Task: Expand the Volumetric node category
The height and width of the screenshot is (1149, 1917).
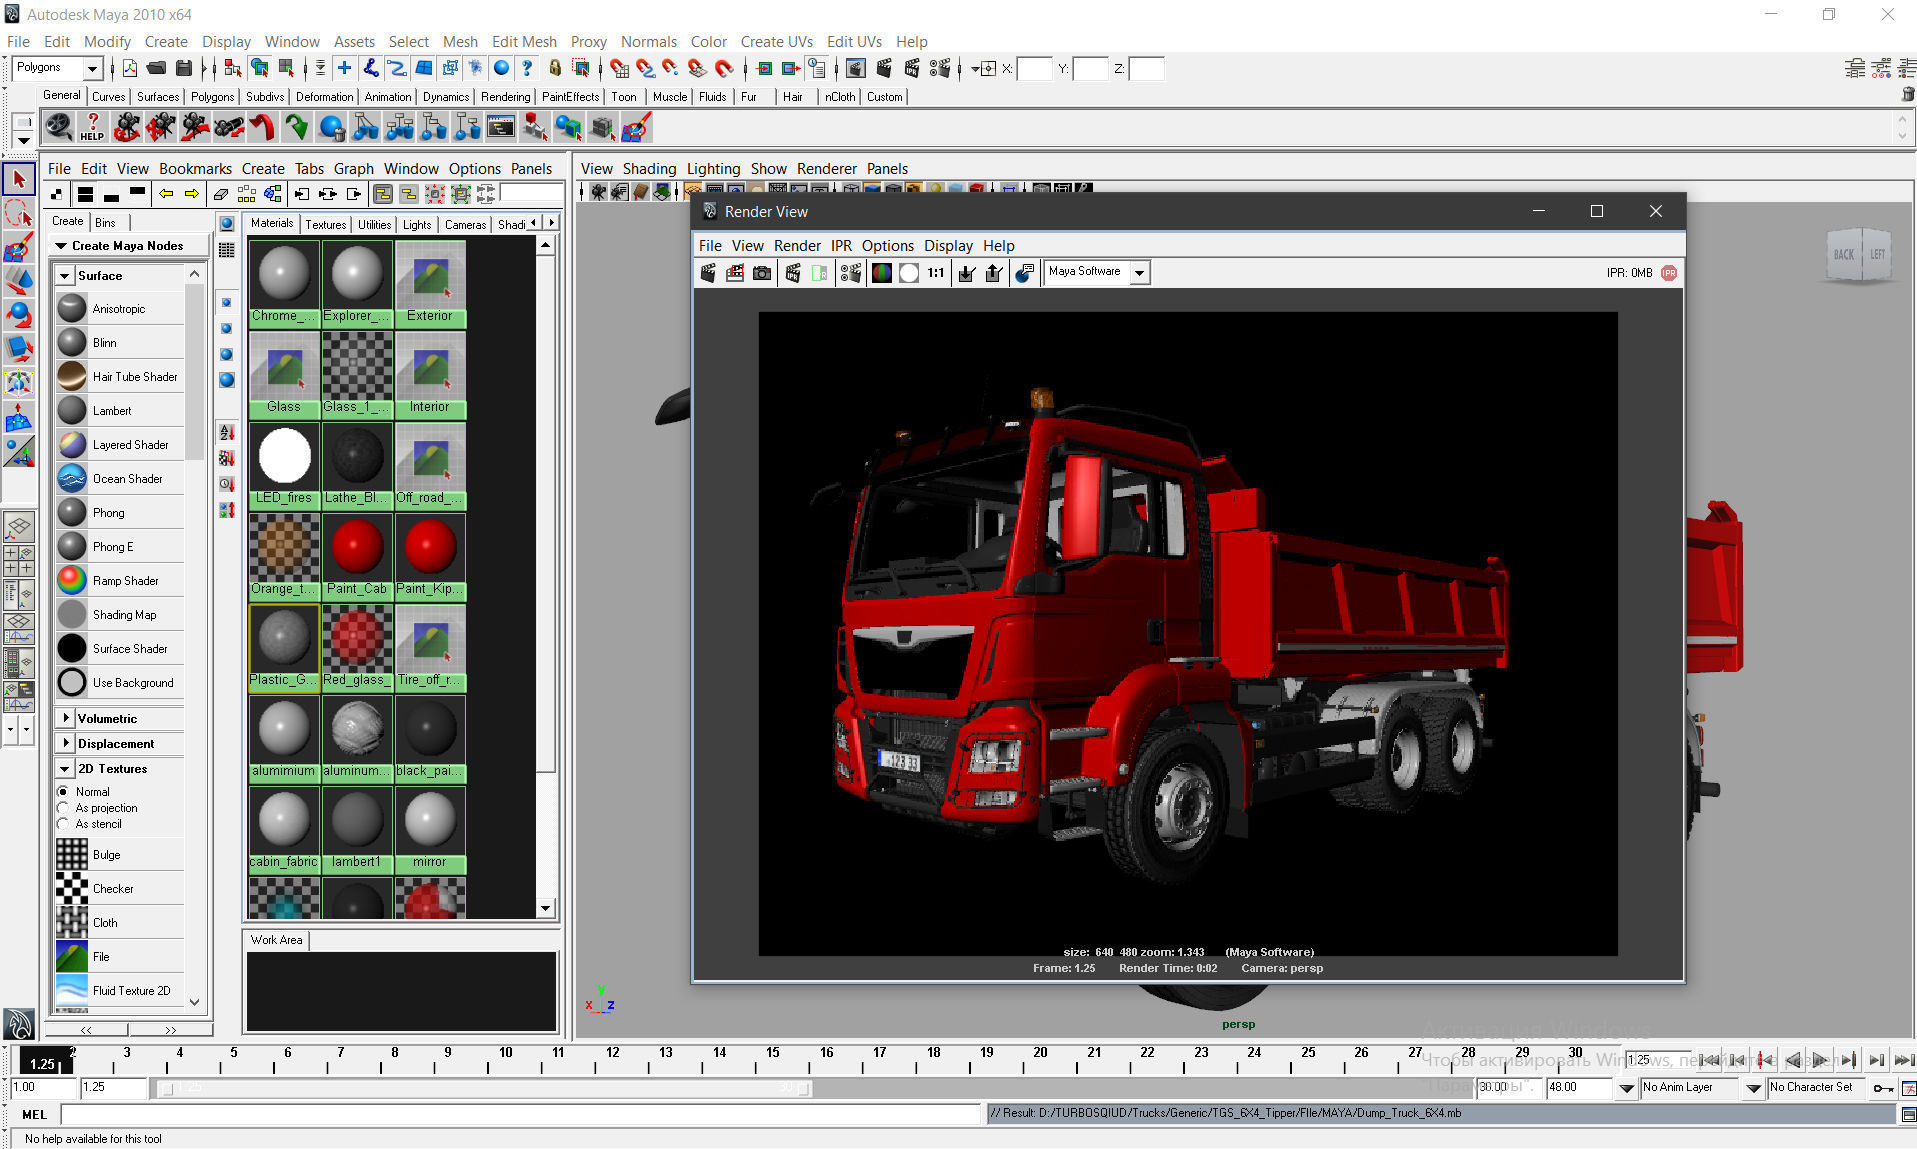Action: click(x=65, y=718)
